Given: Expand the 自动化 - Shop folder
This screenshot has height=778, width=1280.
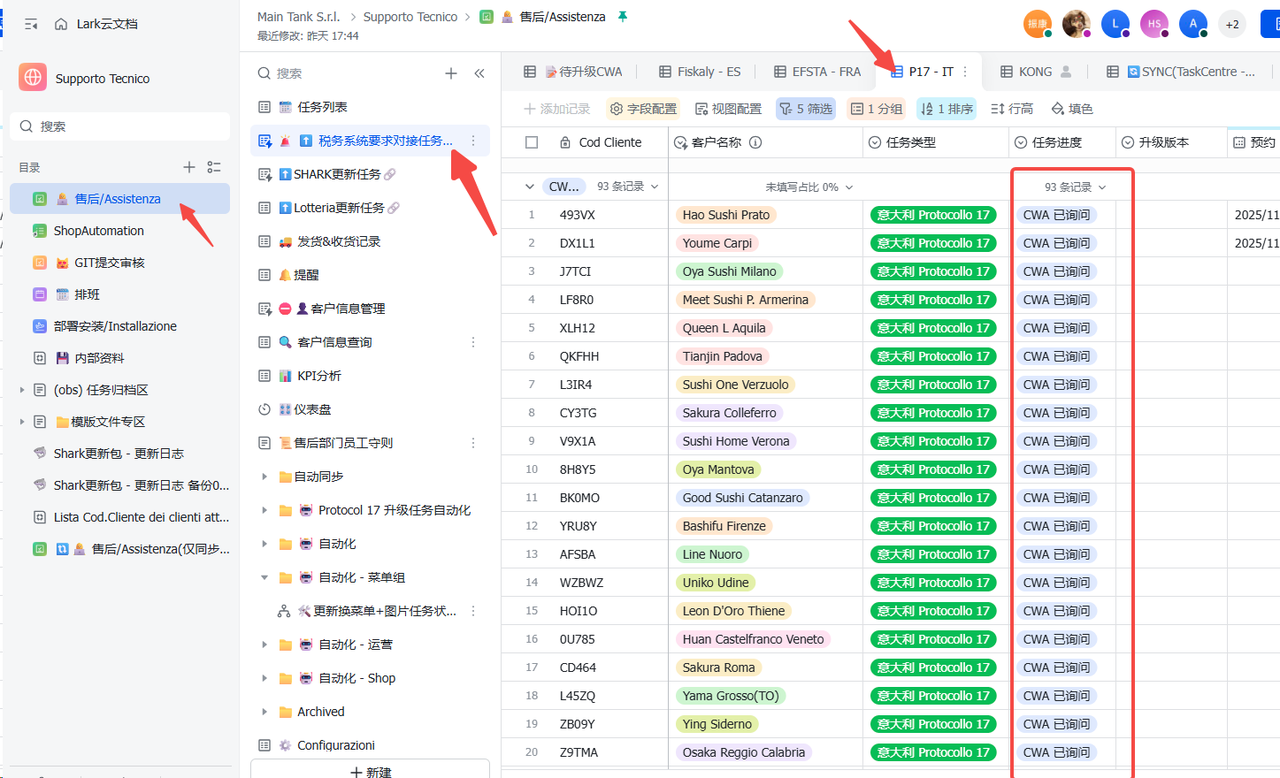Looking at the screenshot, I should point(264,678).
